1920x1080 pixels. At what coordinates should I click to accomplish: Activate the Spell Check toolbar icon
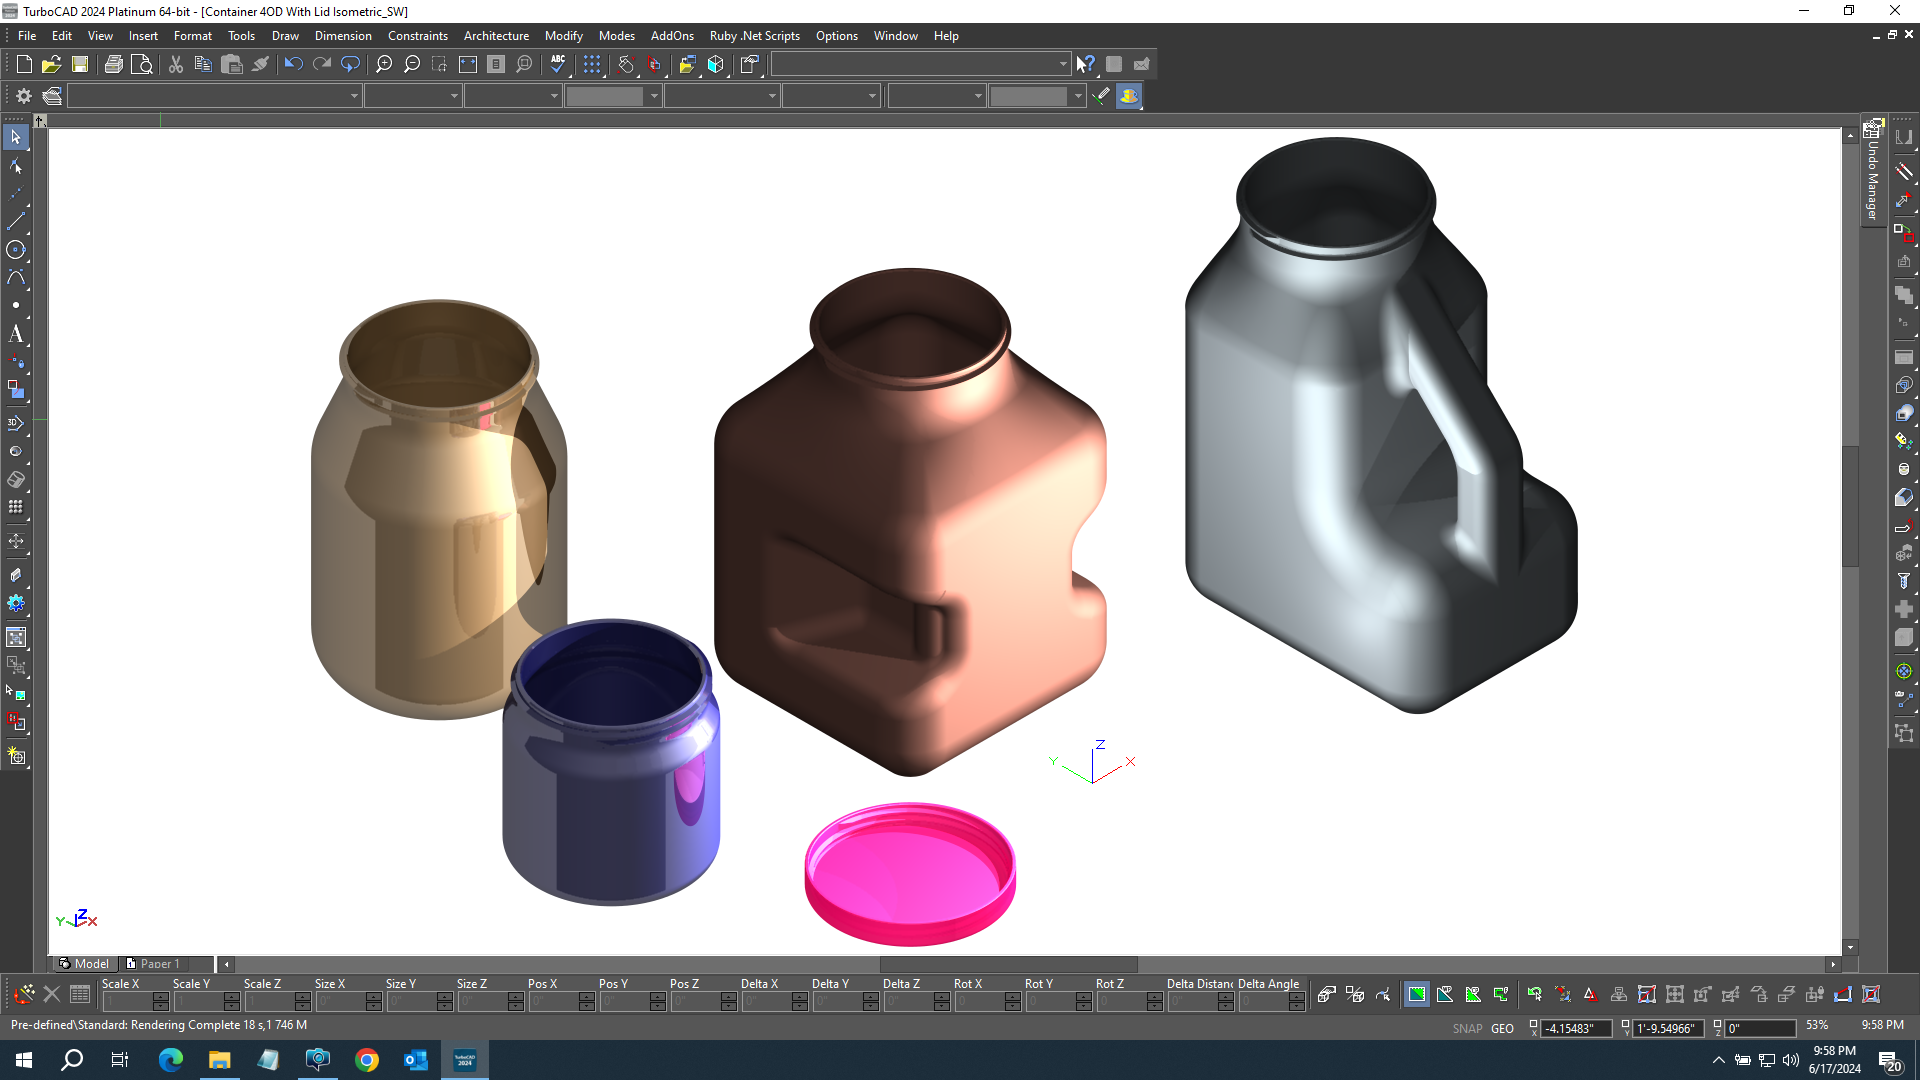point(558,64)
